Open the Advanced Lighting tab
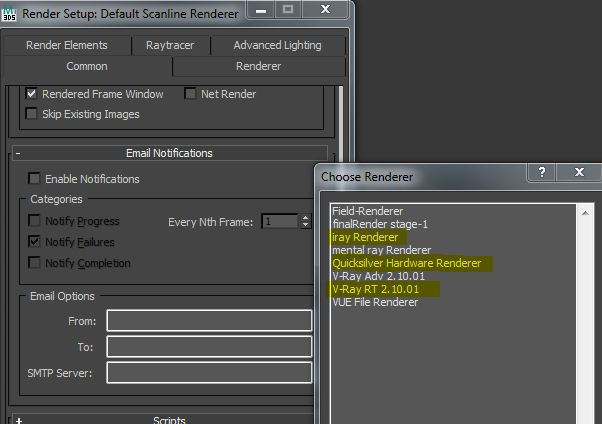The height and width of the screenshot is (424, 602). tap(278, 45)
